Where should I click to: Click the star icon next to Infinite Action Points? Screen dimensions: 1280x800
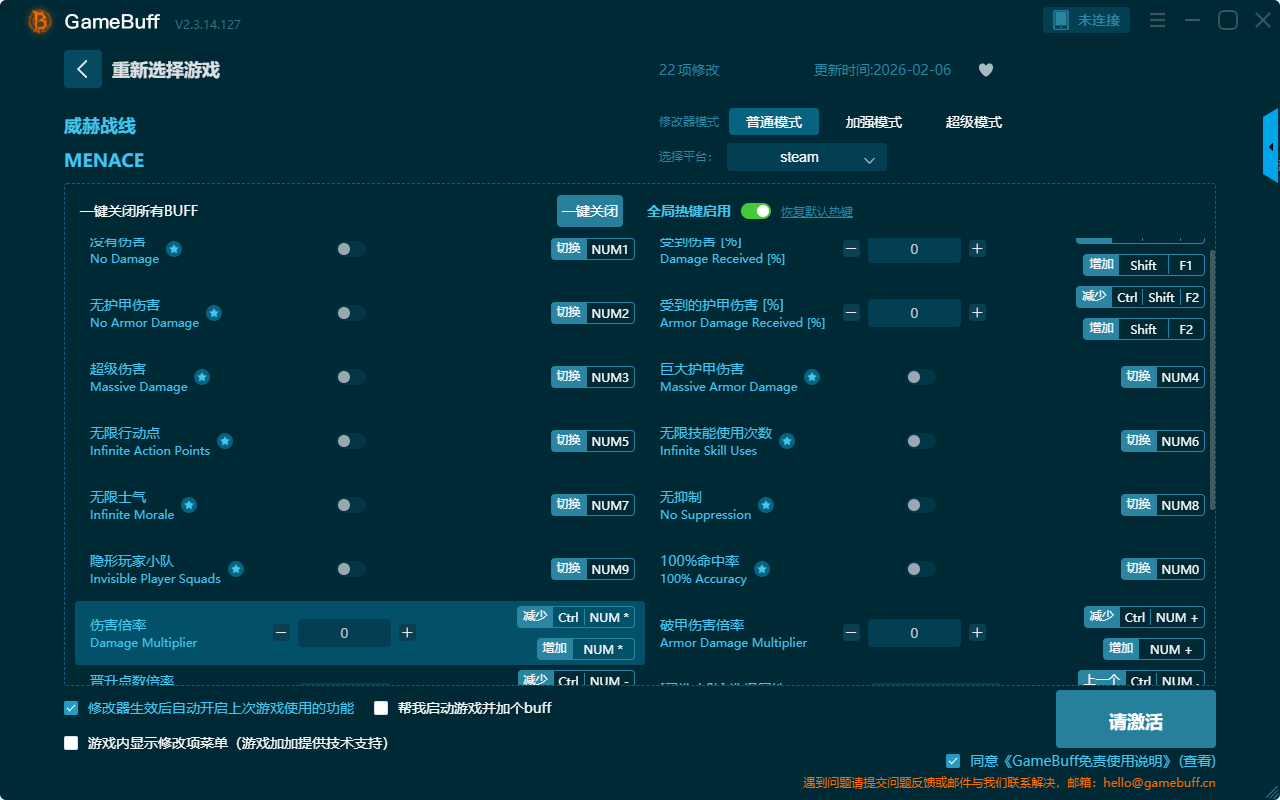point(225,441)
